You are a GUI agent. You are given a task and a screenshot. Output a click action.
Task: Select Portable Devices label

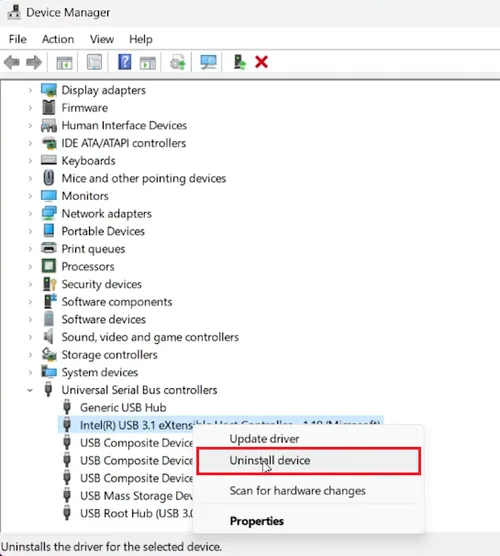[x=103, y=231]
